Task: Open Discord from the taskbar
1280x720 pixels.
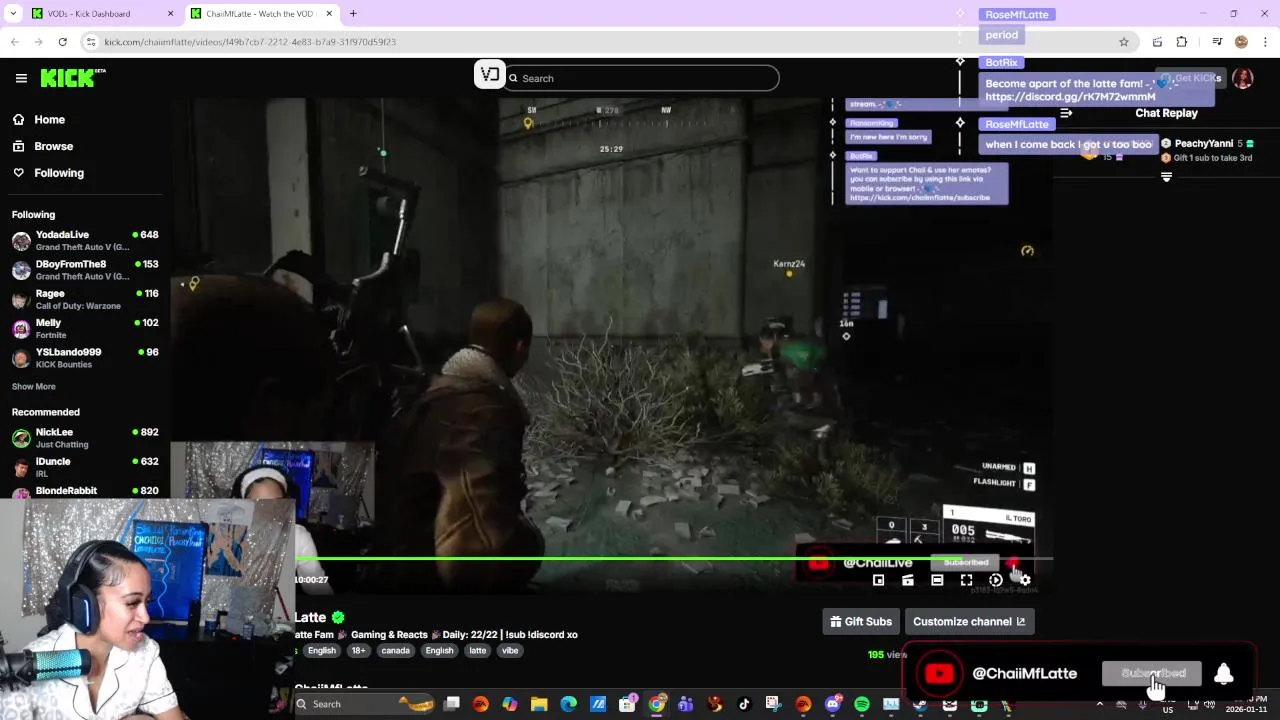Action: click(833, 704)
